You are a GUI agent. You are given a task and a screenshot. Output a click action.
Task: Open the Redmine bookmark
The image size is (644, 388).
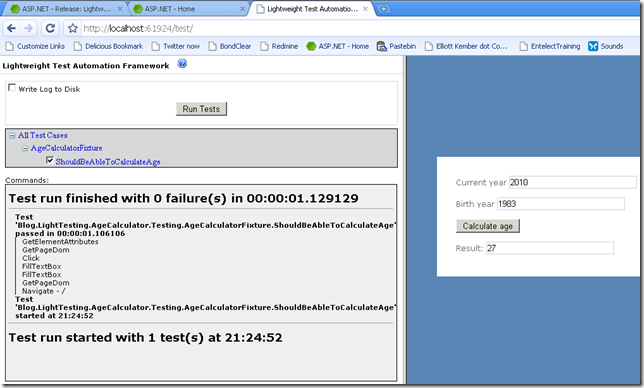tap(279, 46)
